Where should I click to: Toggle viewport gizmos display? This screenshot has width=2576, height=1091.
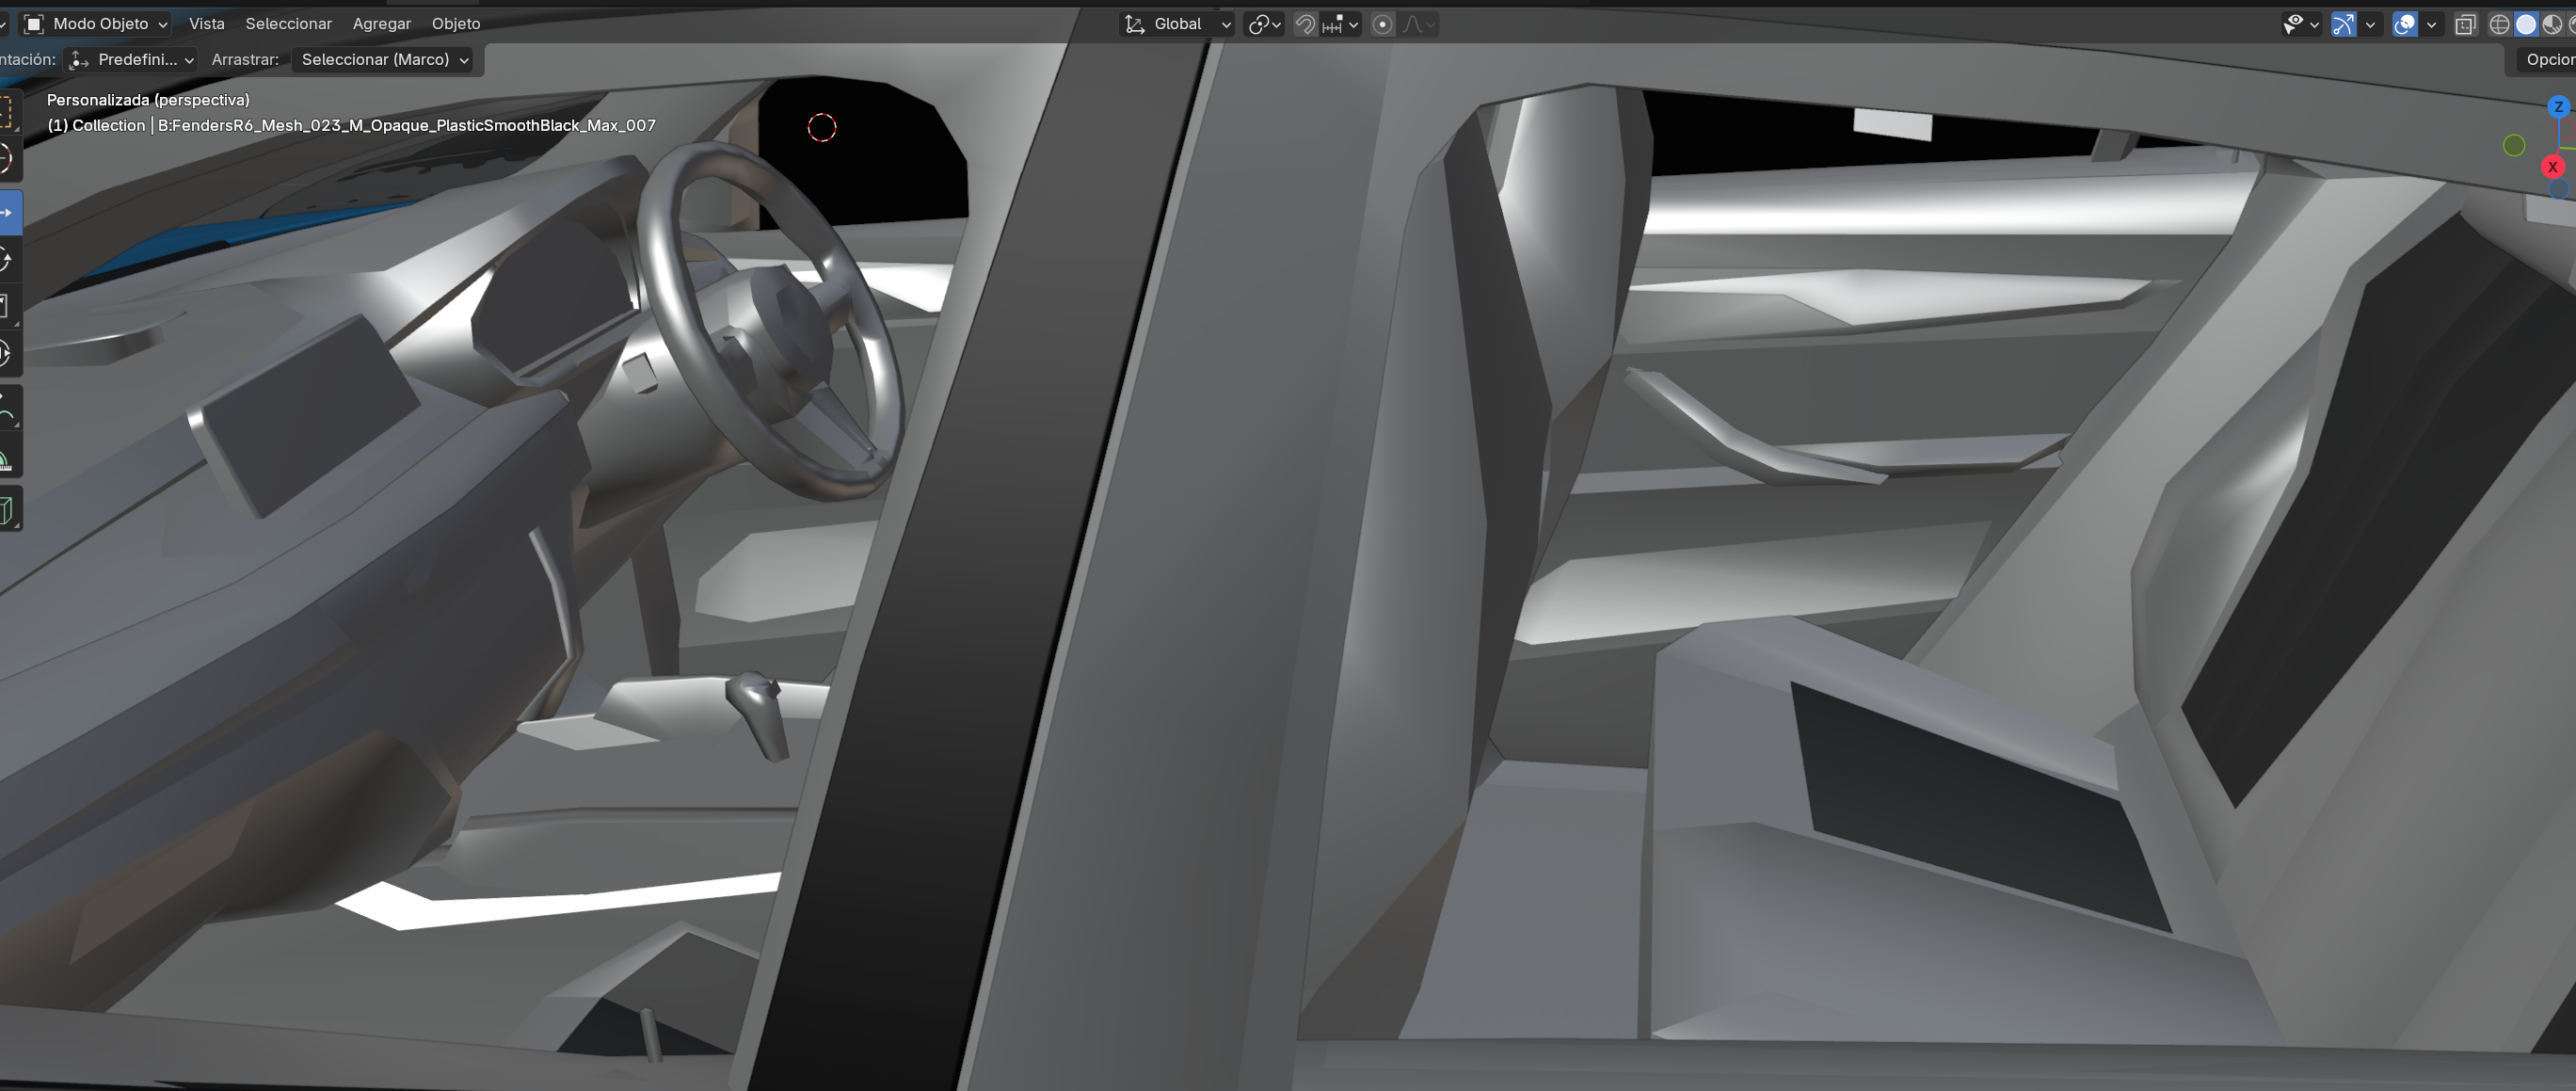click(2343, 24)
